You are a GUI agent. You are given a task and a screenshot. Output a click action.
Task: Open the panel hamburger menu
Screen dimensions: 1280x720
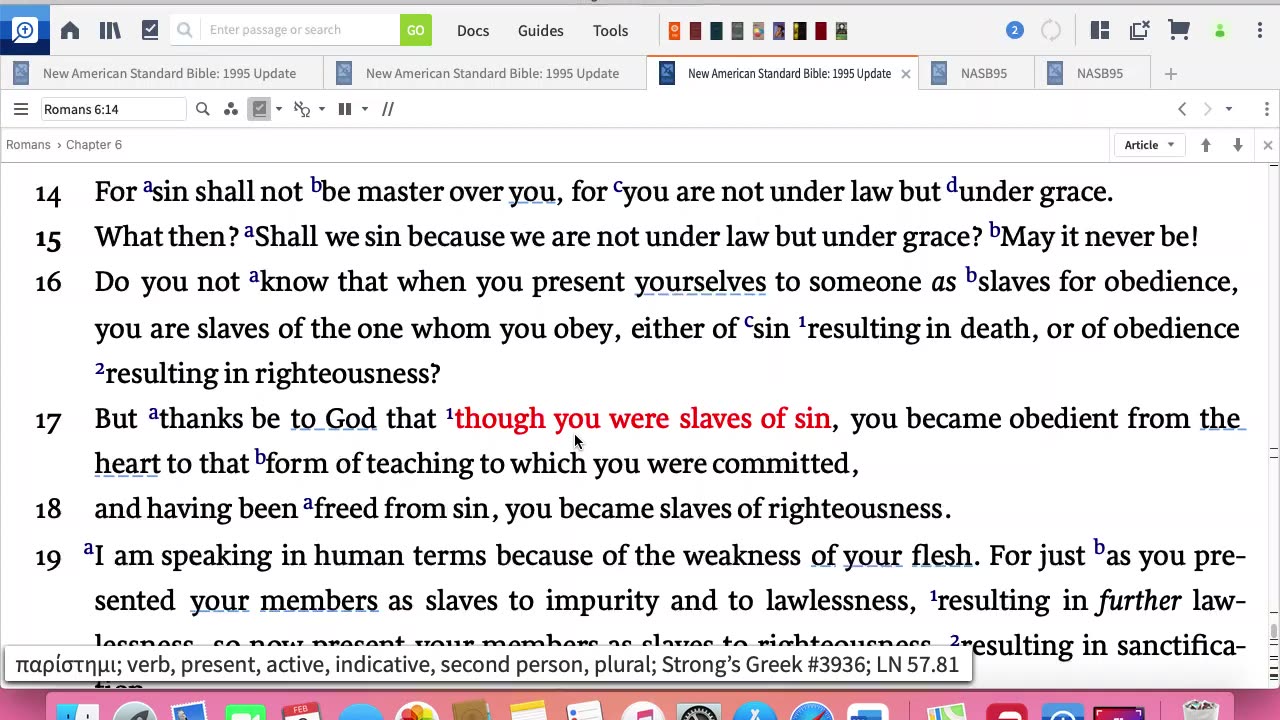pyautogui.click(x=21, y=109)
